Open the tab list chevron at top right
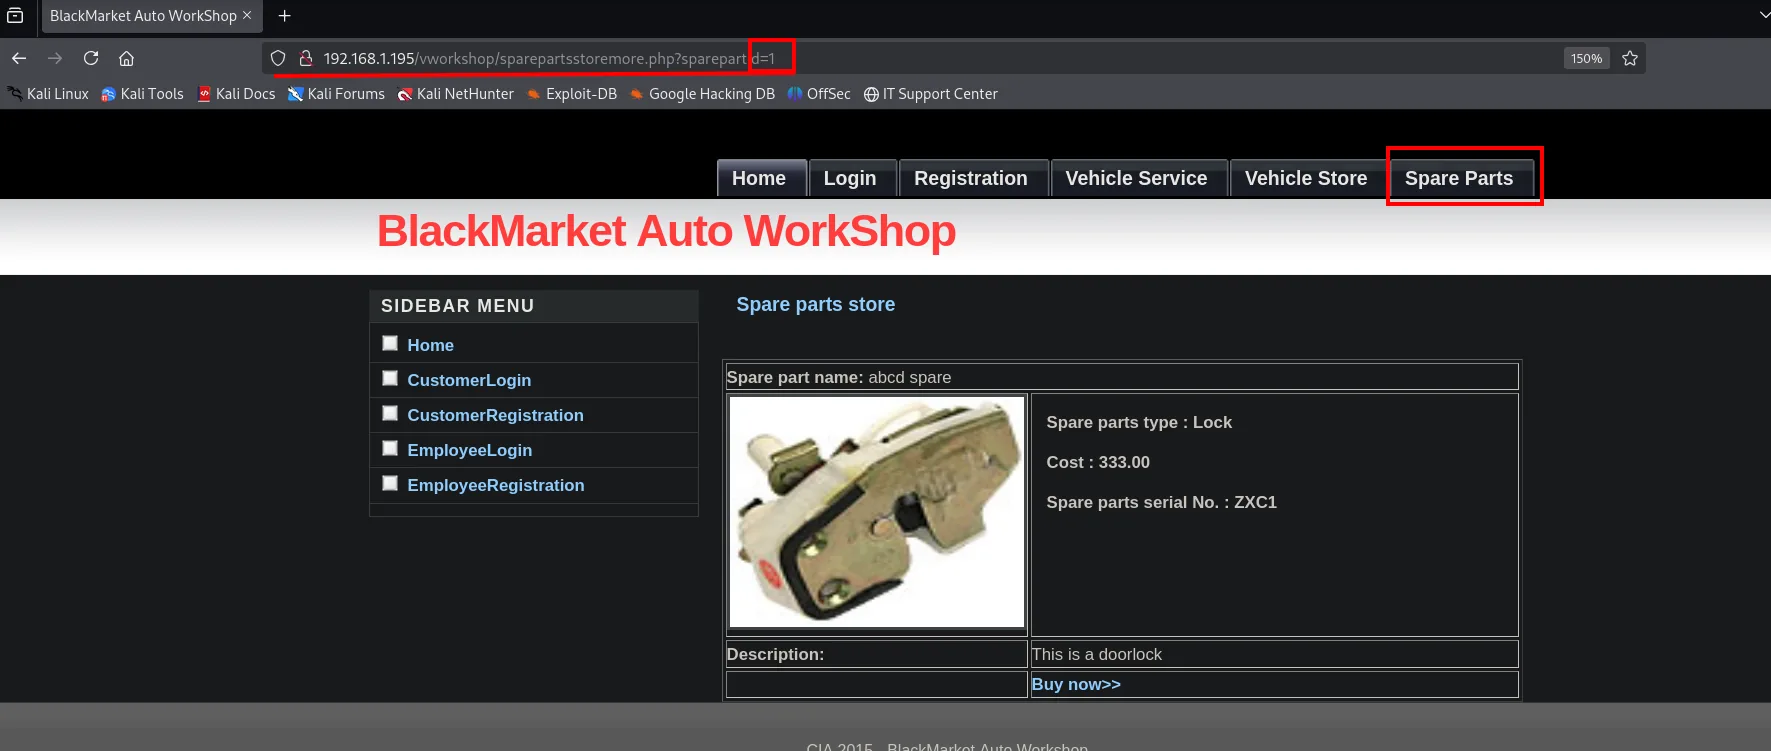Viewport: 1771px width, 751px height. pos(1763,15)
